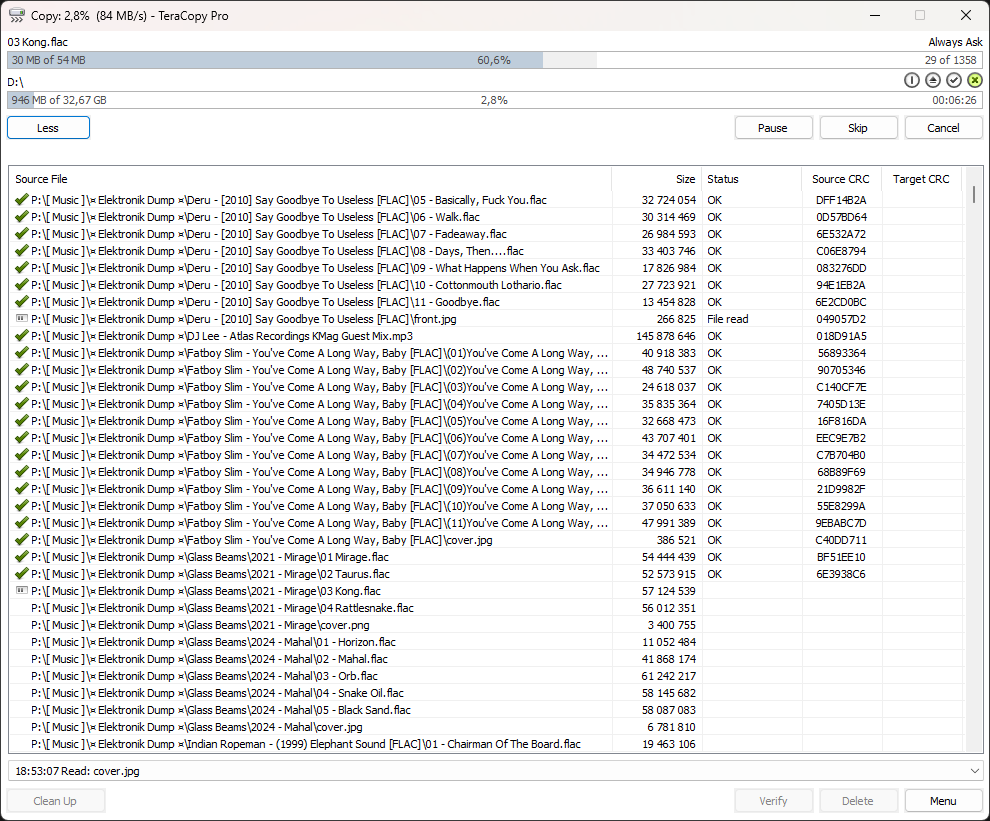
Task: Open the 'Always Ask' overwrite mode selector
Action: click(x=955, y=42)
